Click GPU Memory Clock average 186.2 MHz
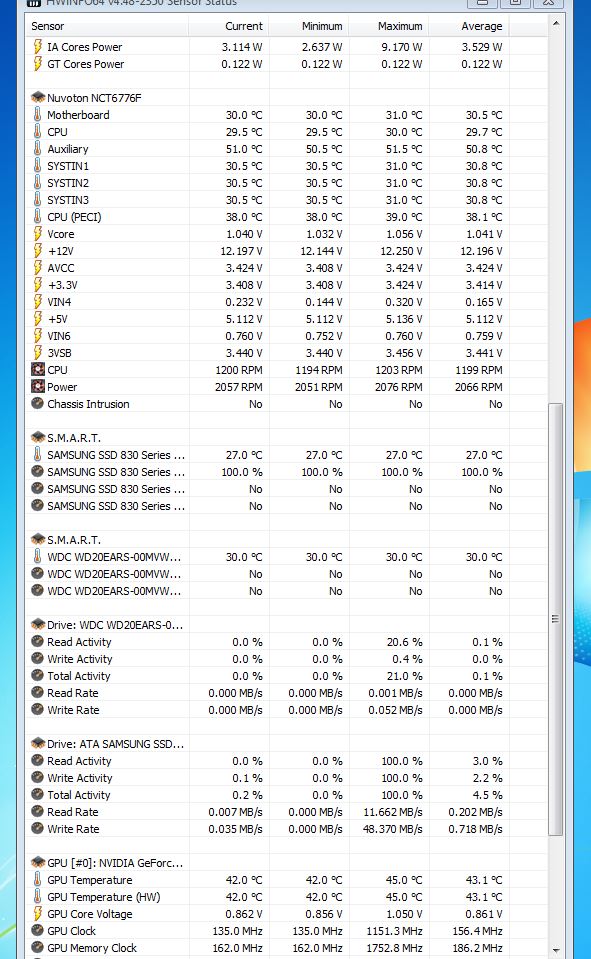This screenshot has width=591, height=959. coord(477,947)
